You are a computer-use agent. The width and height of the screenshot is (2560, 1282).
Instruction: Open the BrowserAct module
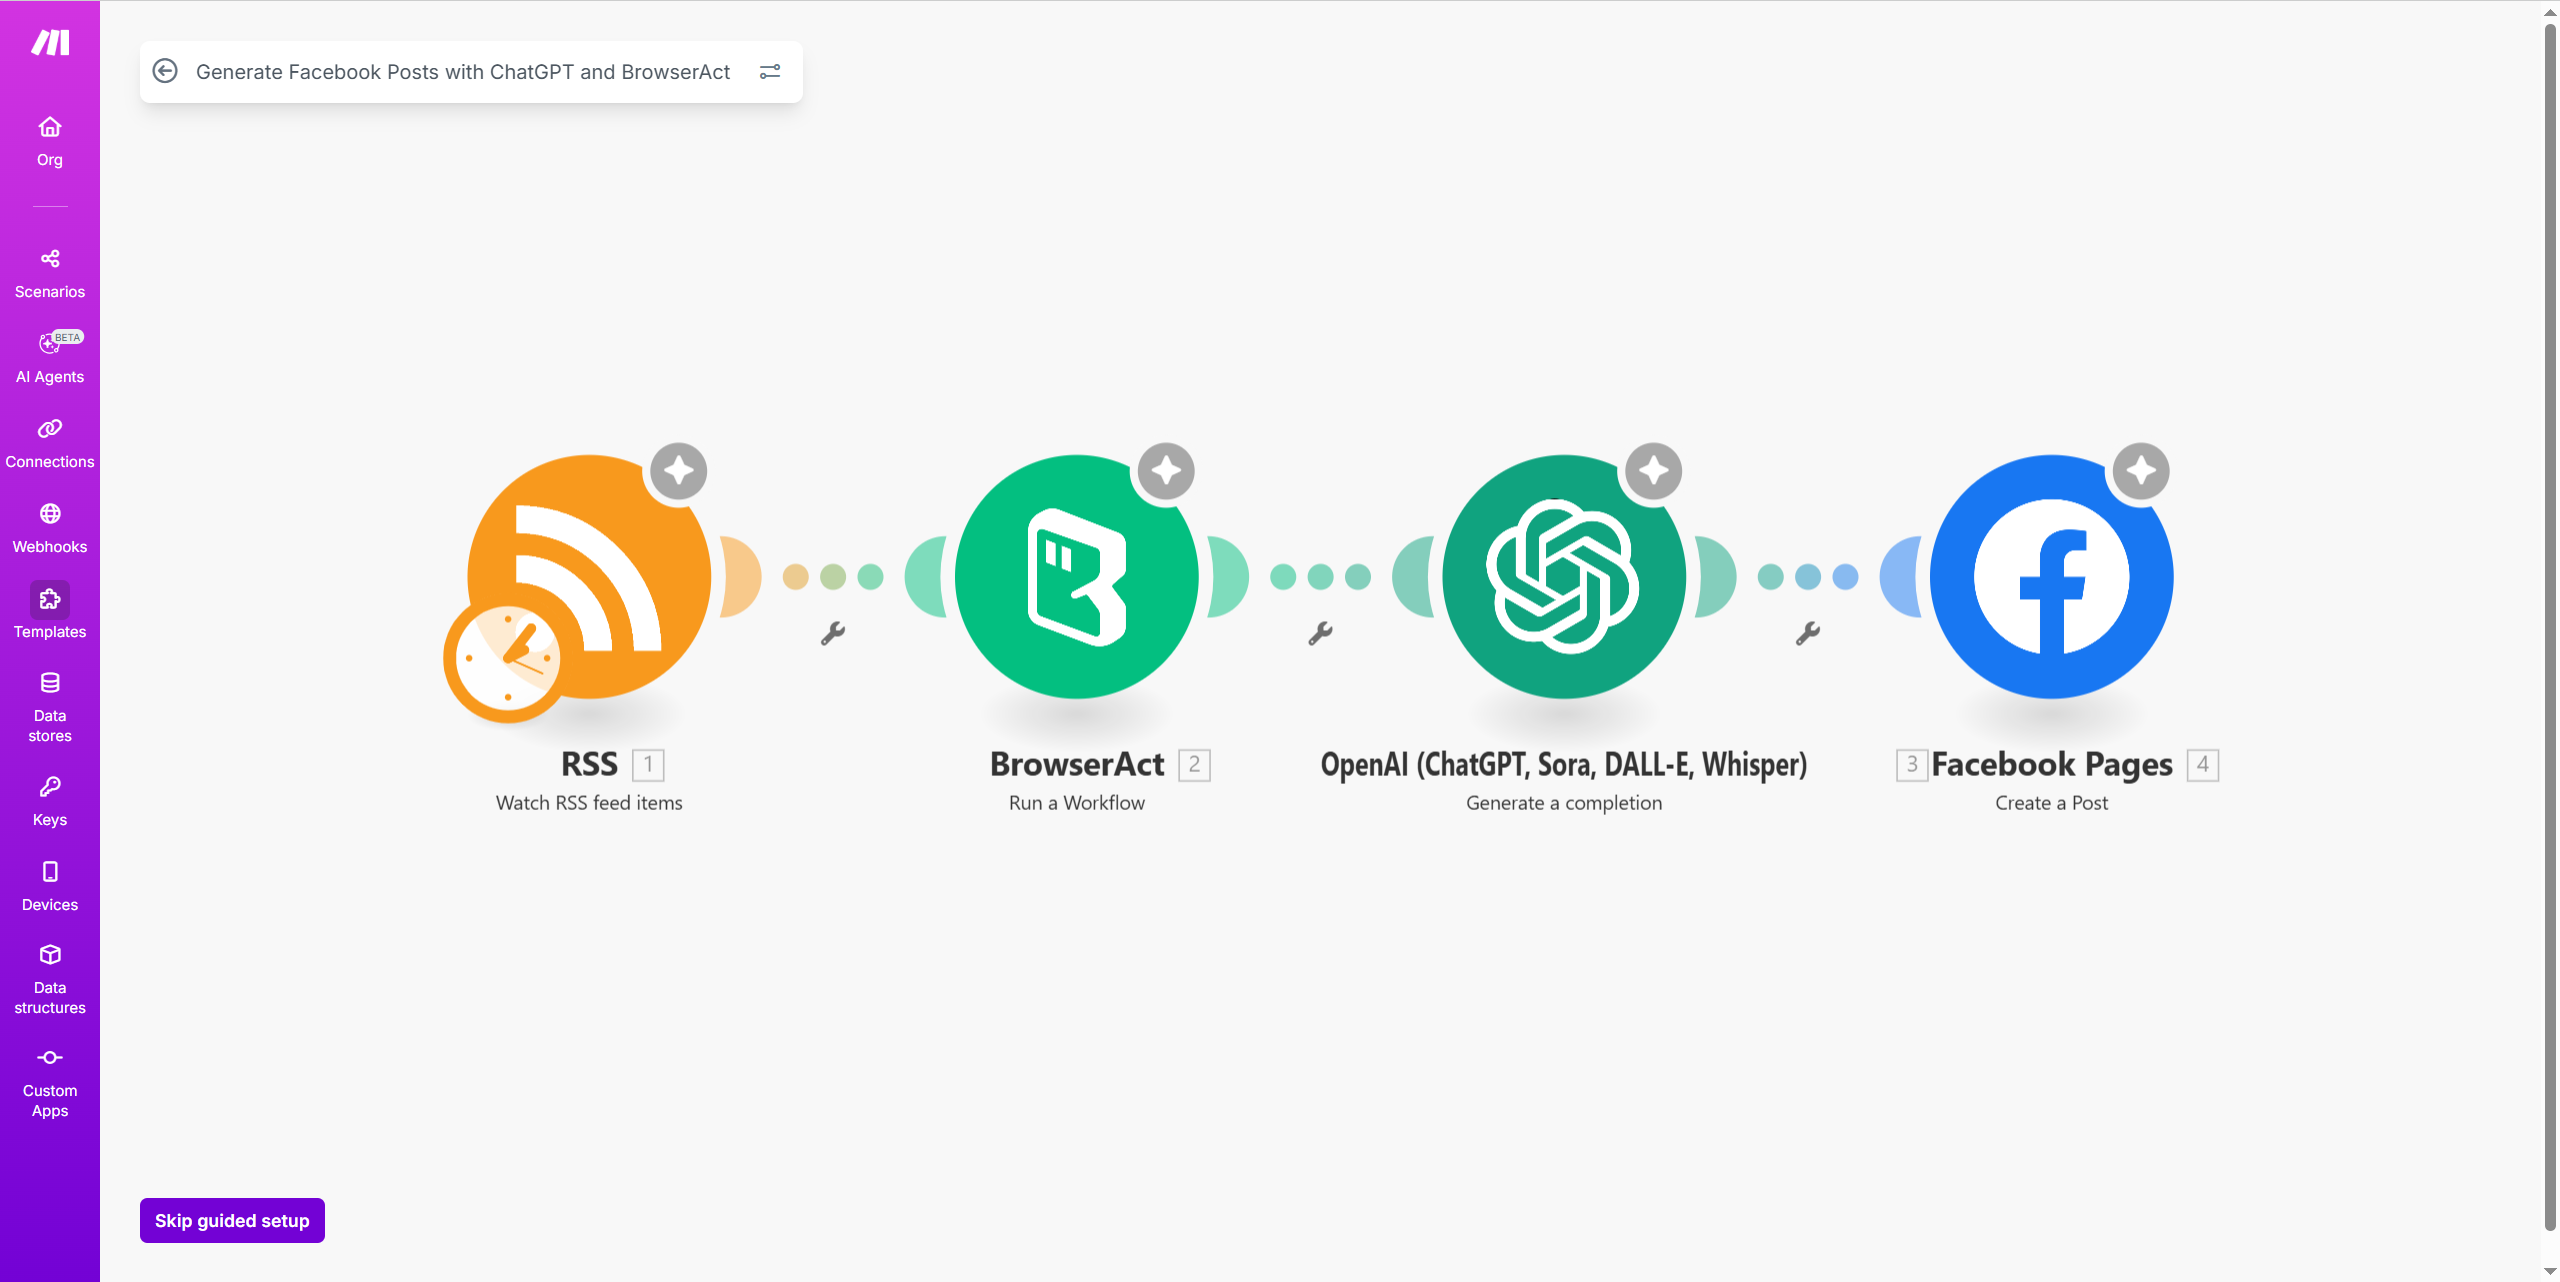click(1076, 576)
